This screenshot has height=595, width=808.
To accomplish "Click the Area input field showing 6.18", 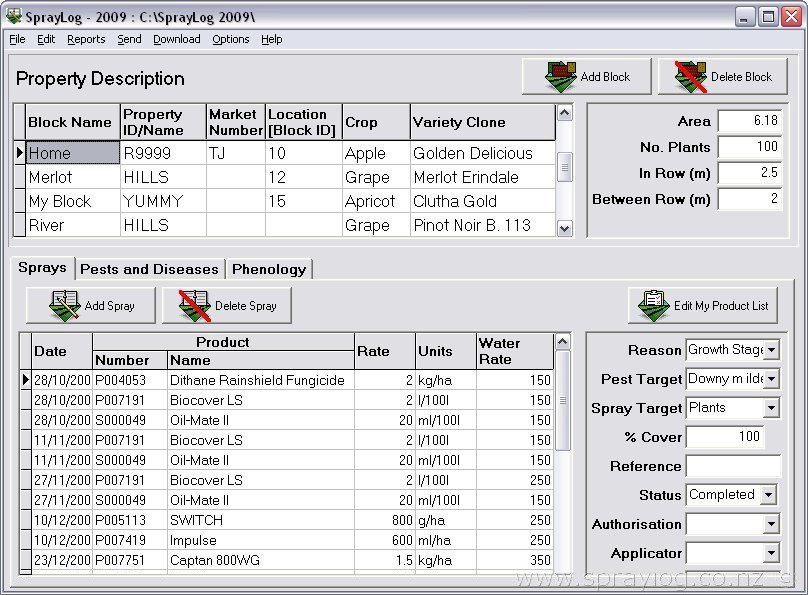I will coord(750,120).
